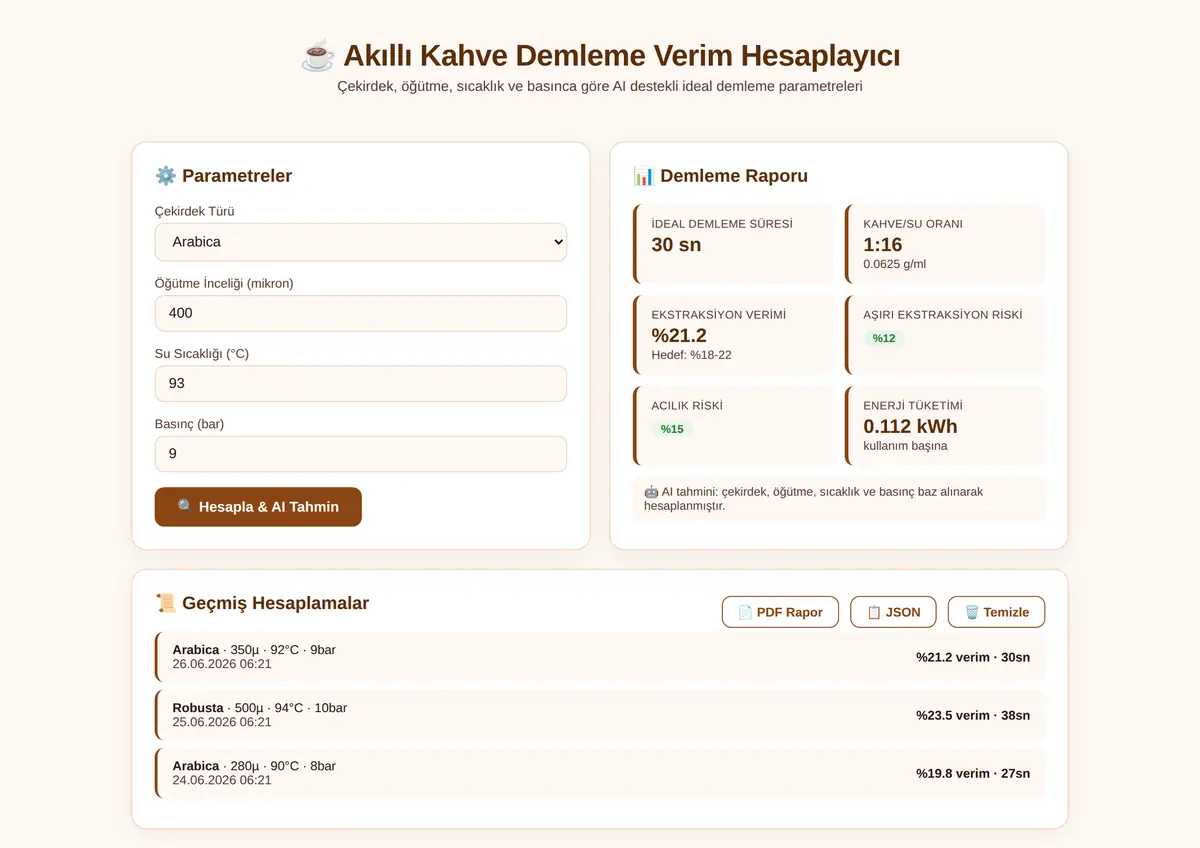Image resolution: width=1200 pixels, height=848 pixels.
Task: Click the Öğütme İnceliği field with 400
Action: point(361,313)
